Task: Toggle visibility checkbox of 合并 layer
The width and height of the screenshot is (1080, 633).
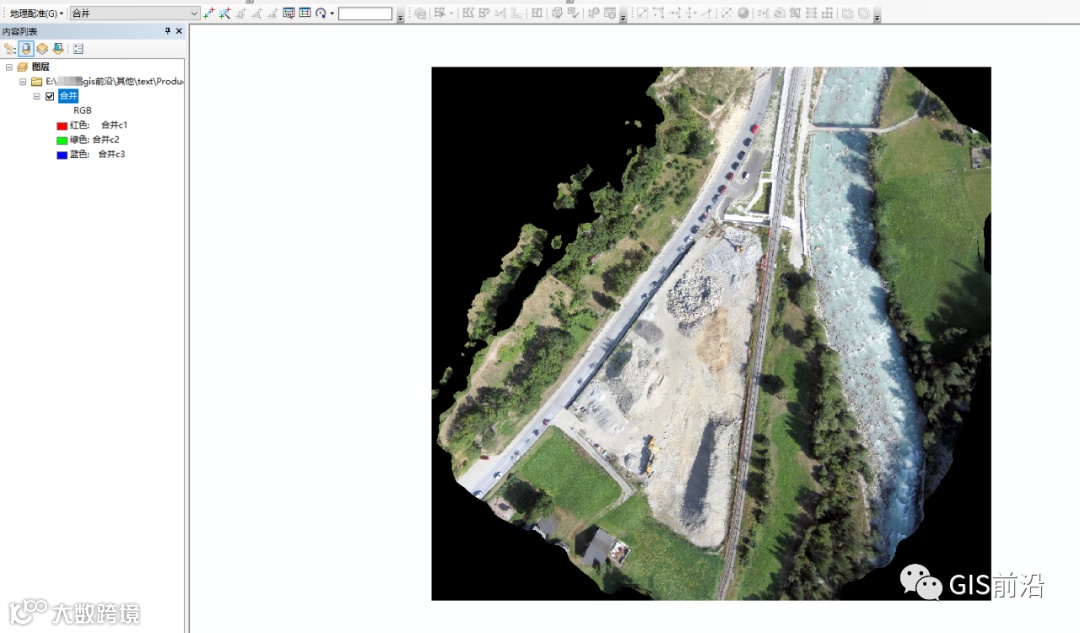Action: pyautogui.click(x=50, y=96)
